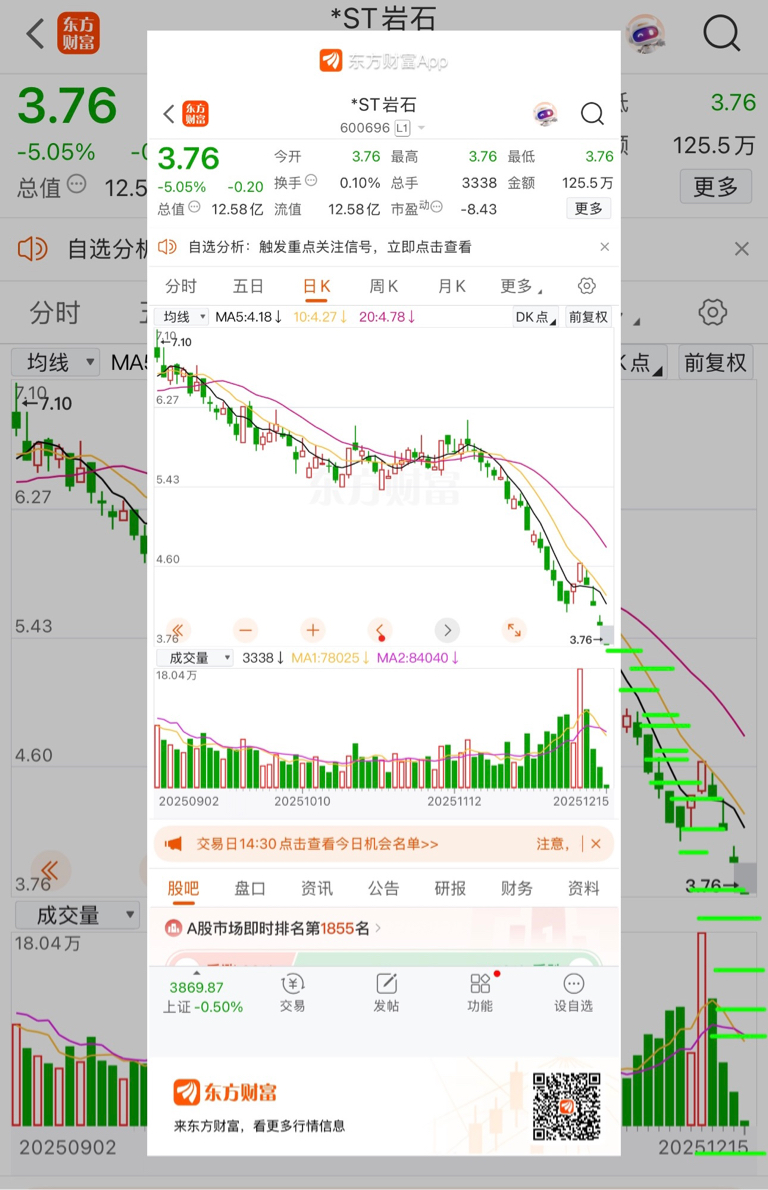Open background window's 均线 dropdown

pos(55,362)
